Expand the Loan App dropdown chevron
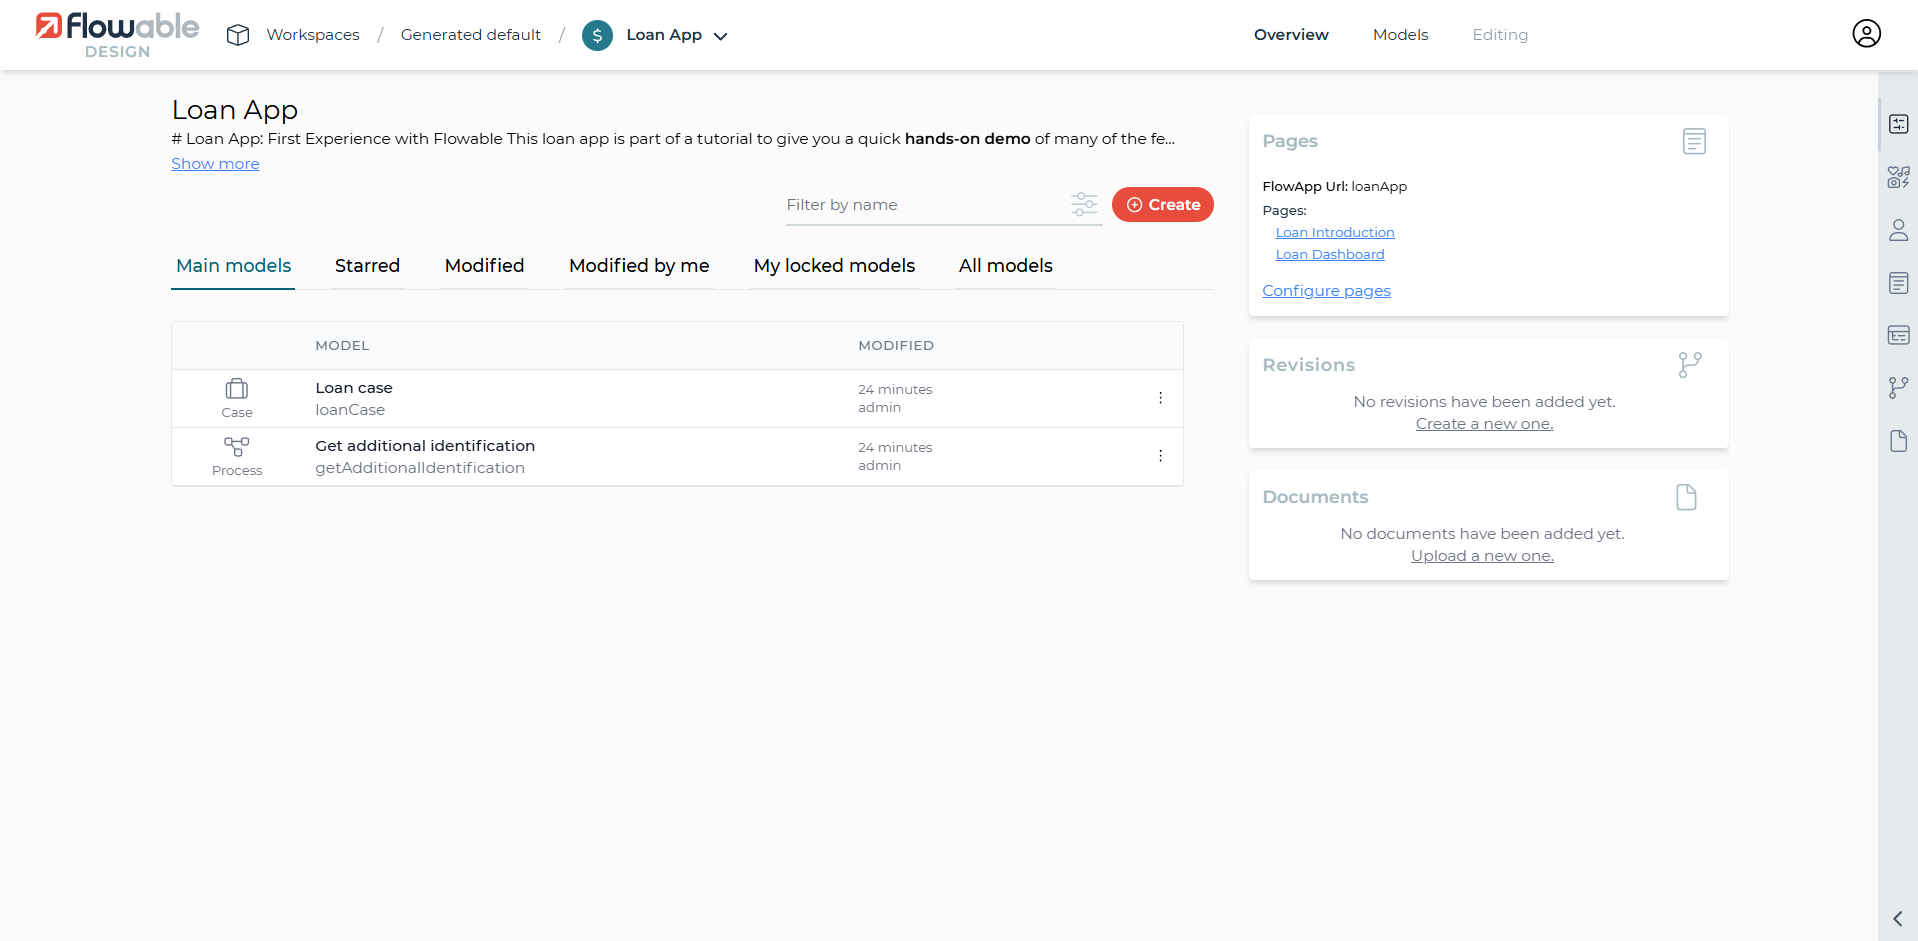The image size is (1918, 941). coord(721,36)
